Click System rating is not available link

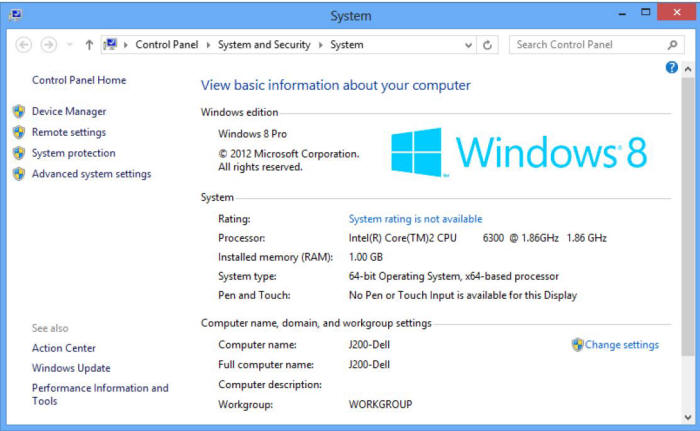[x=415, y=219]
